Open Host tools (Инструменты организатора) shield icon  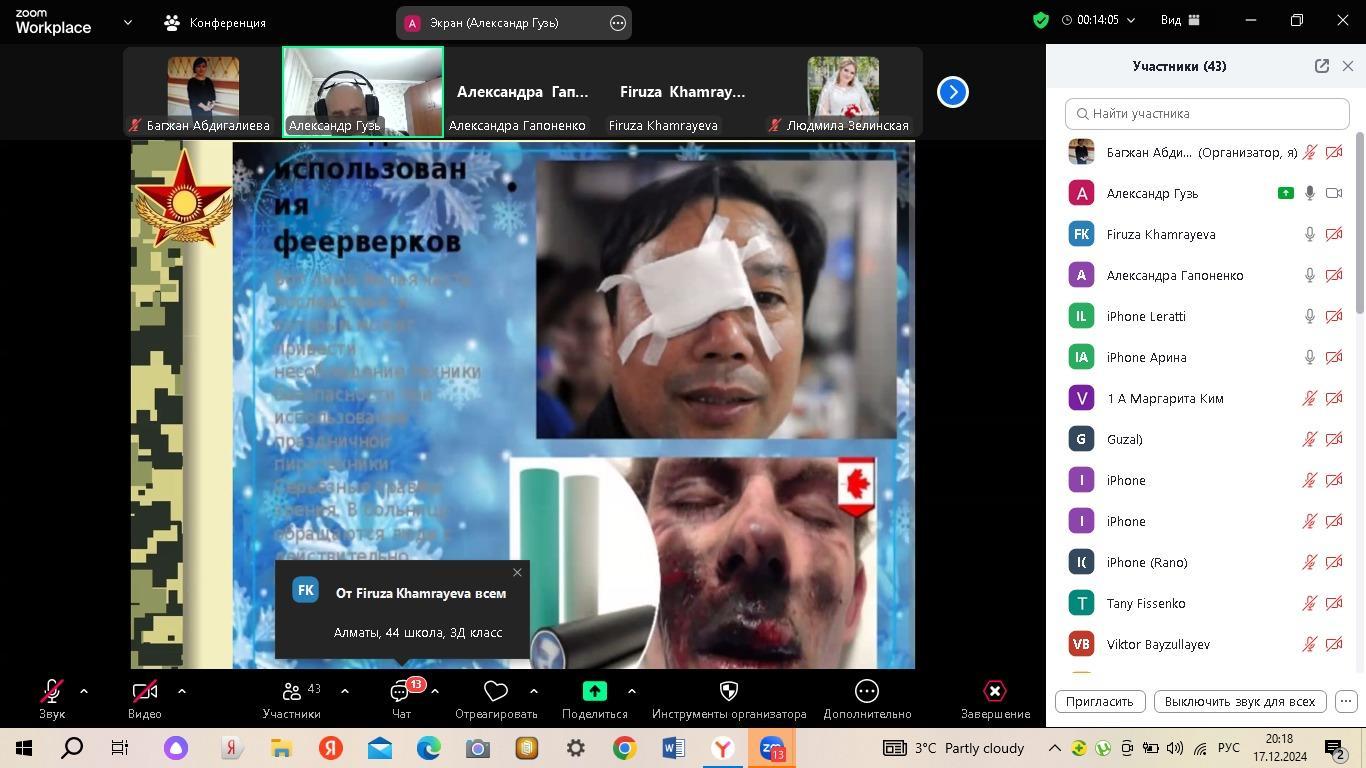point(728,692)
